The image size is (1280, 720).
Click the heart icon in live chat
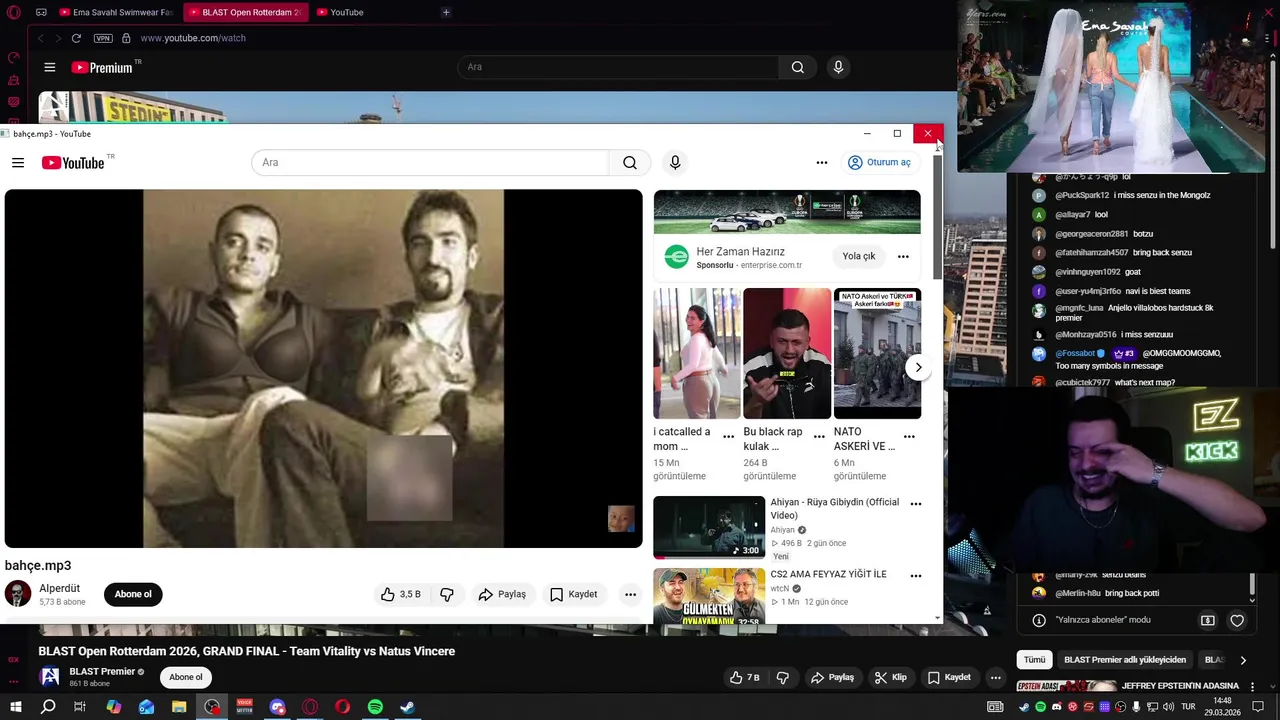[x=1237, y=620]
